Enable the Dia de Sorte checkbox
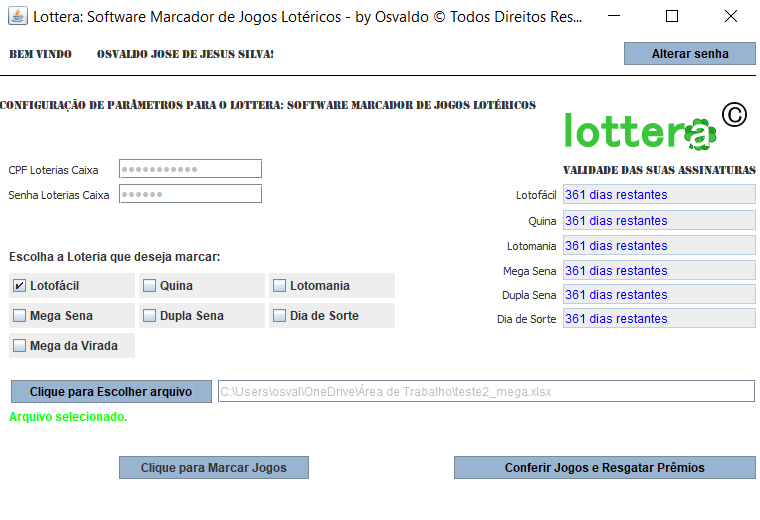760x520 pixels. click(x=279, y=316)
